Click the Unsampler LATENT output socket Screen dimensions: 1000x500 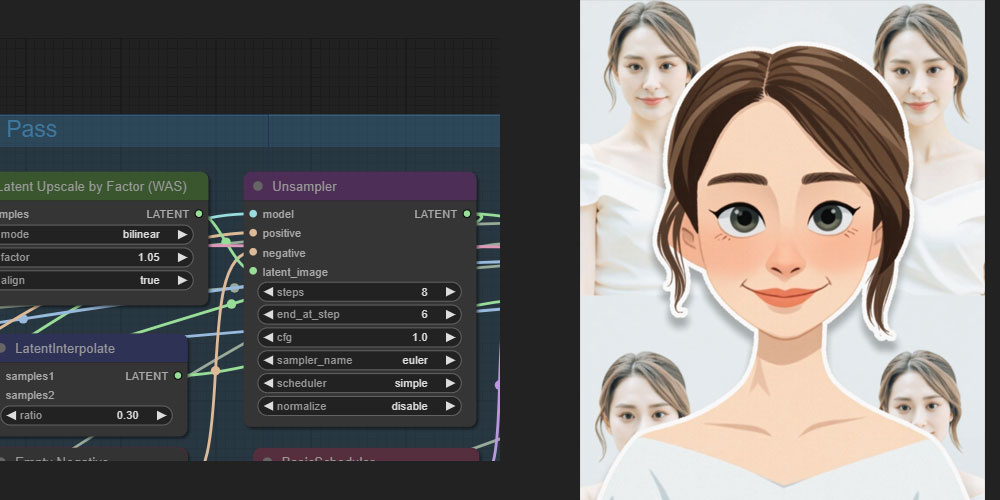click(x=467, y=214)
